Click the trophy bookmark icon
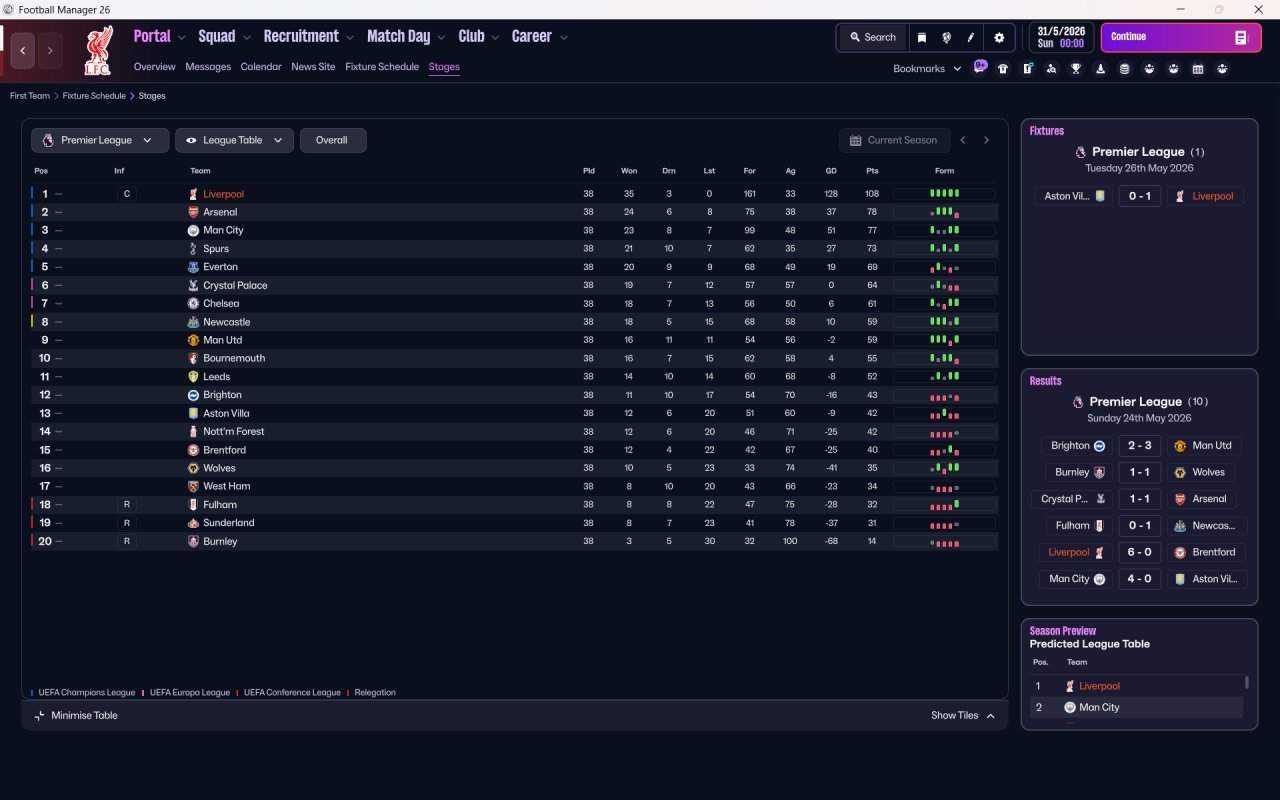 click(1076, 69)
